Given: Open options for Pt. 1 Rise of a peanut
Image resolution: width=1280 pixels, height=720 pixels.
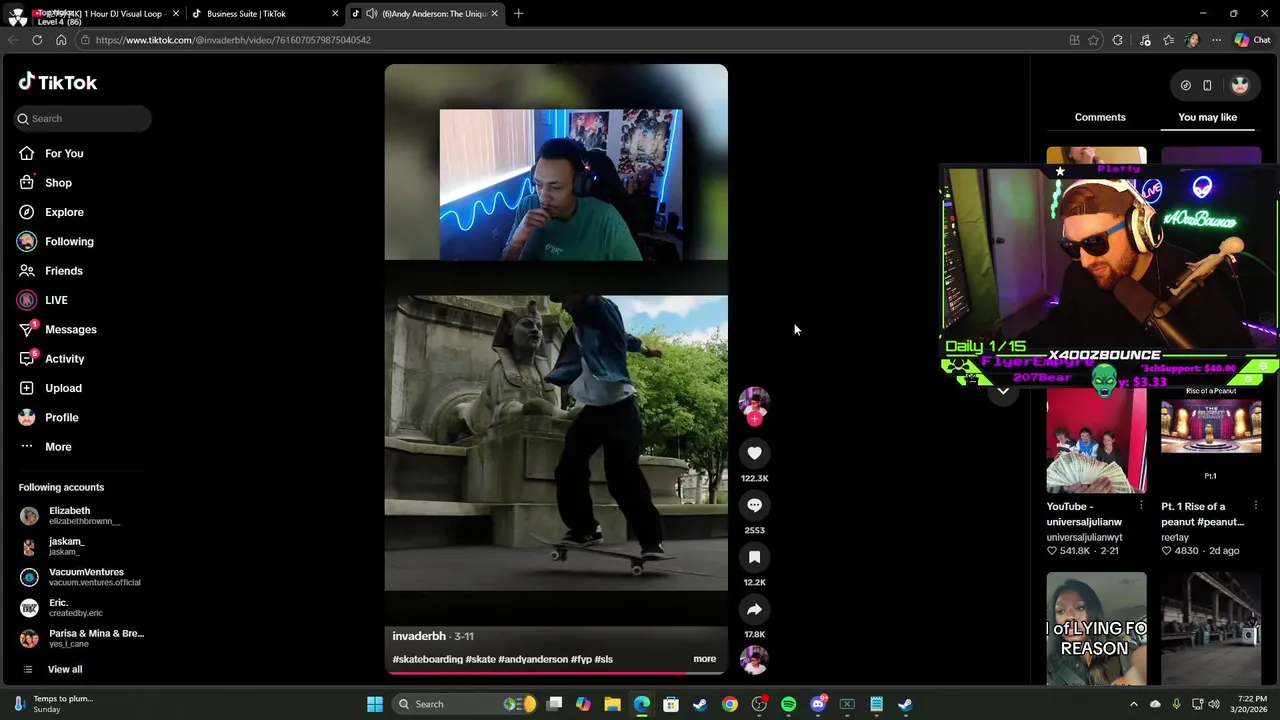Looking at the screenshot, I should point(1256,506).
